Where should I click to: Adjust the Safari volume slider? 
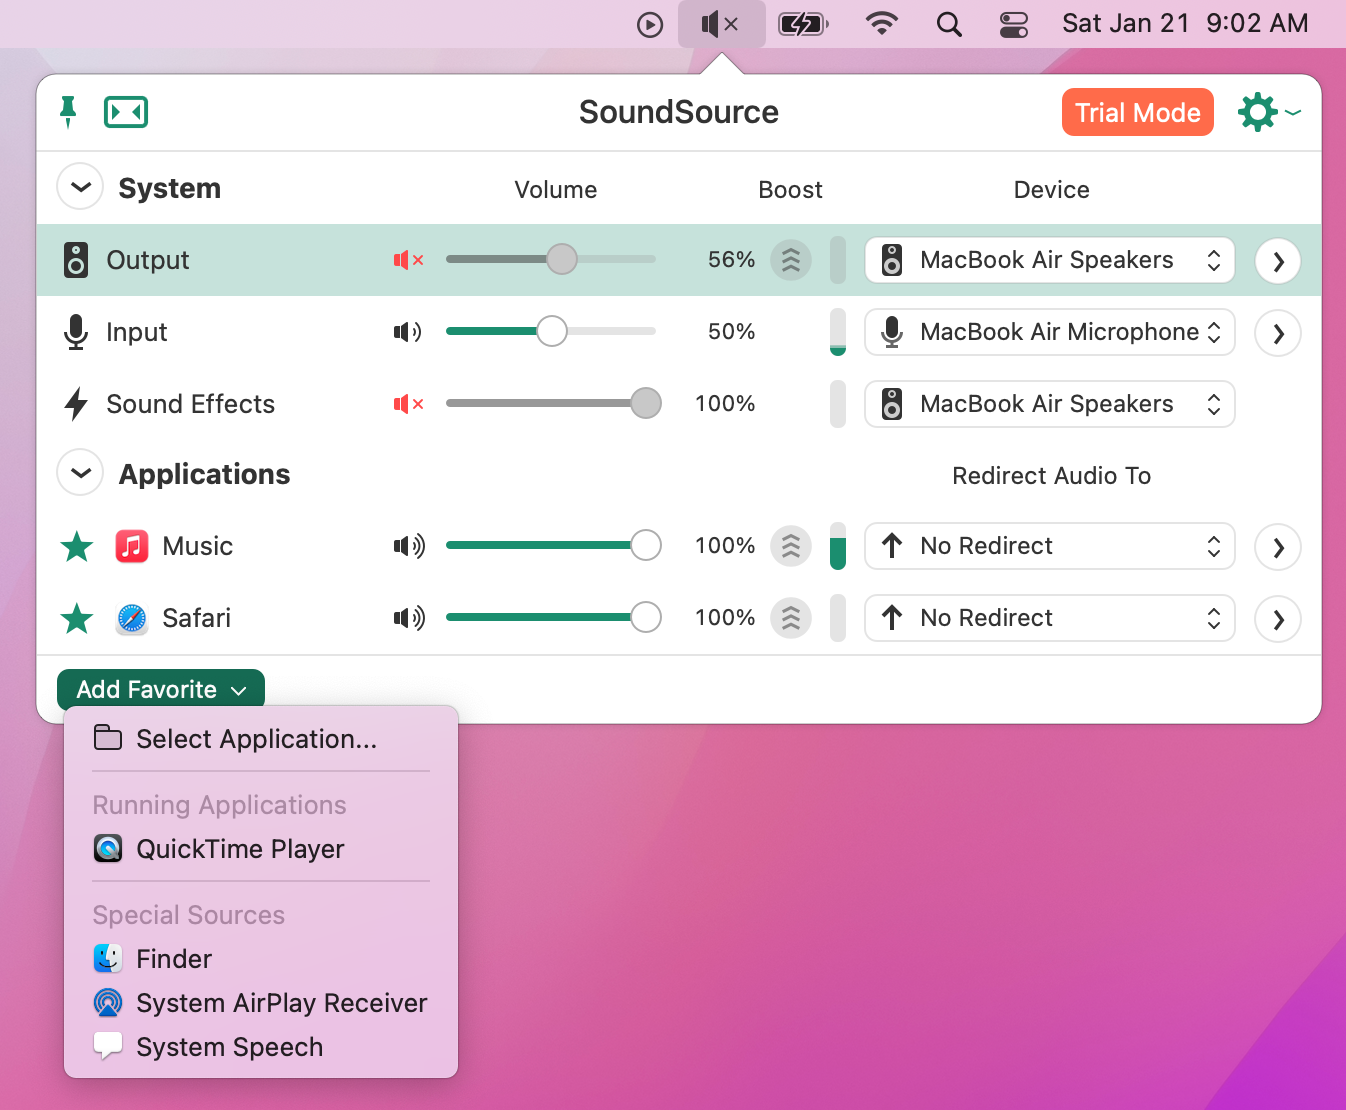coord(553,618)
